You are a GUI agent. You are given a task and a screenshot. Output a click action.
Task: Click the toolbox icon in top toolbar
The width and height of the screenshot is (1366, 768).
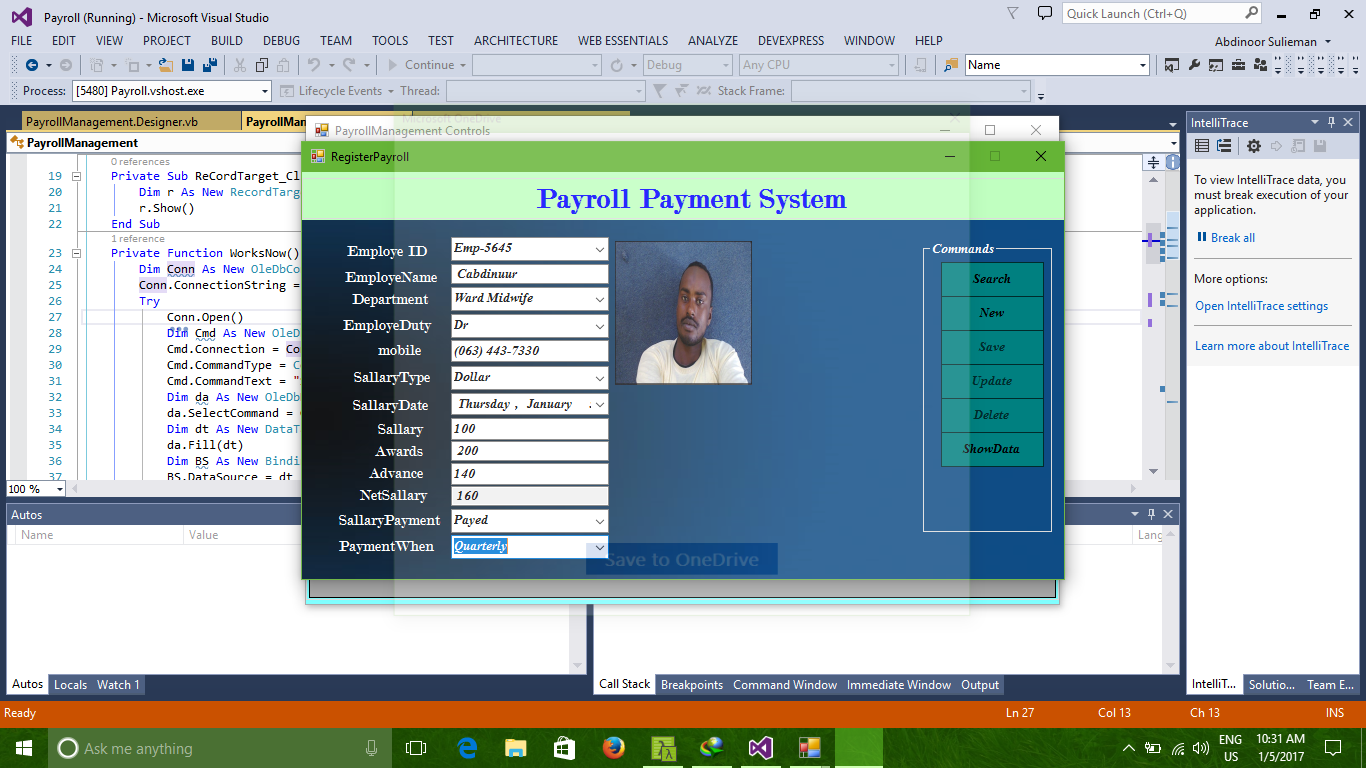(1238, 65)
